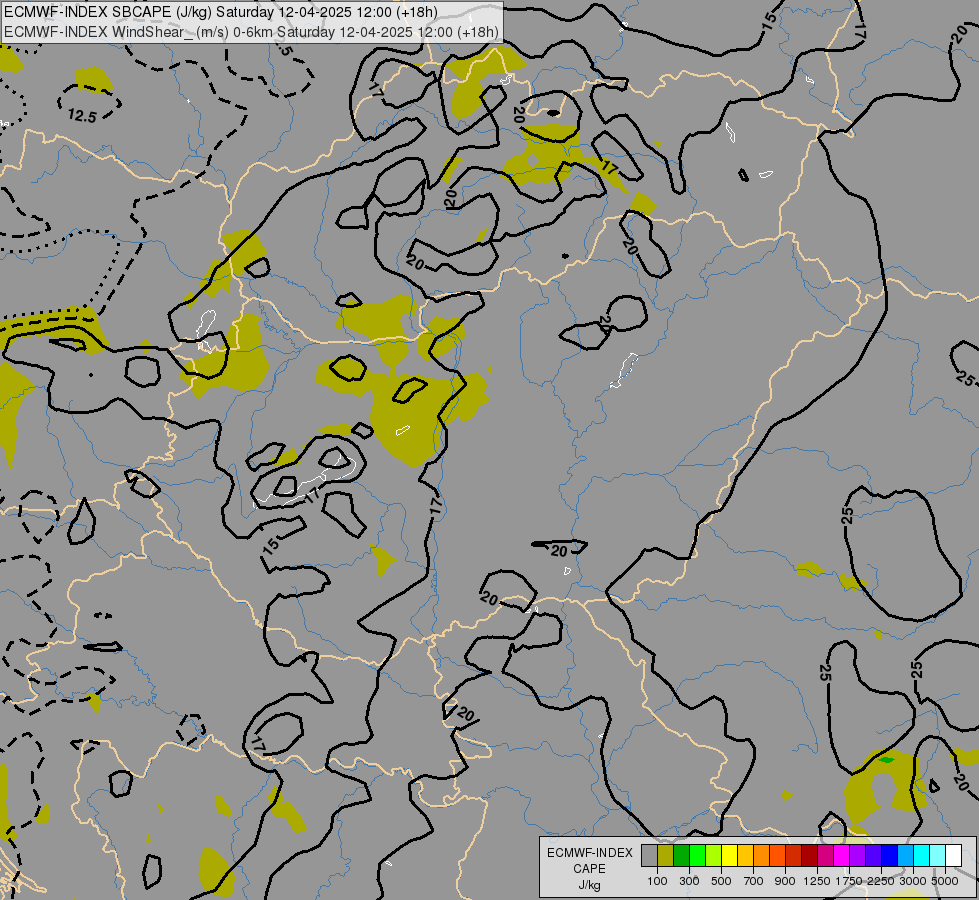Viewport: 979px width, 900px height.
Task: Click the '2250' legend scale value
Action: tap(881, 881)
